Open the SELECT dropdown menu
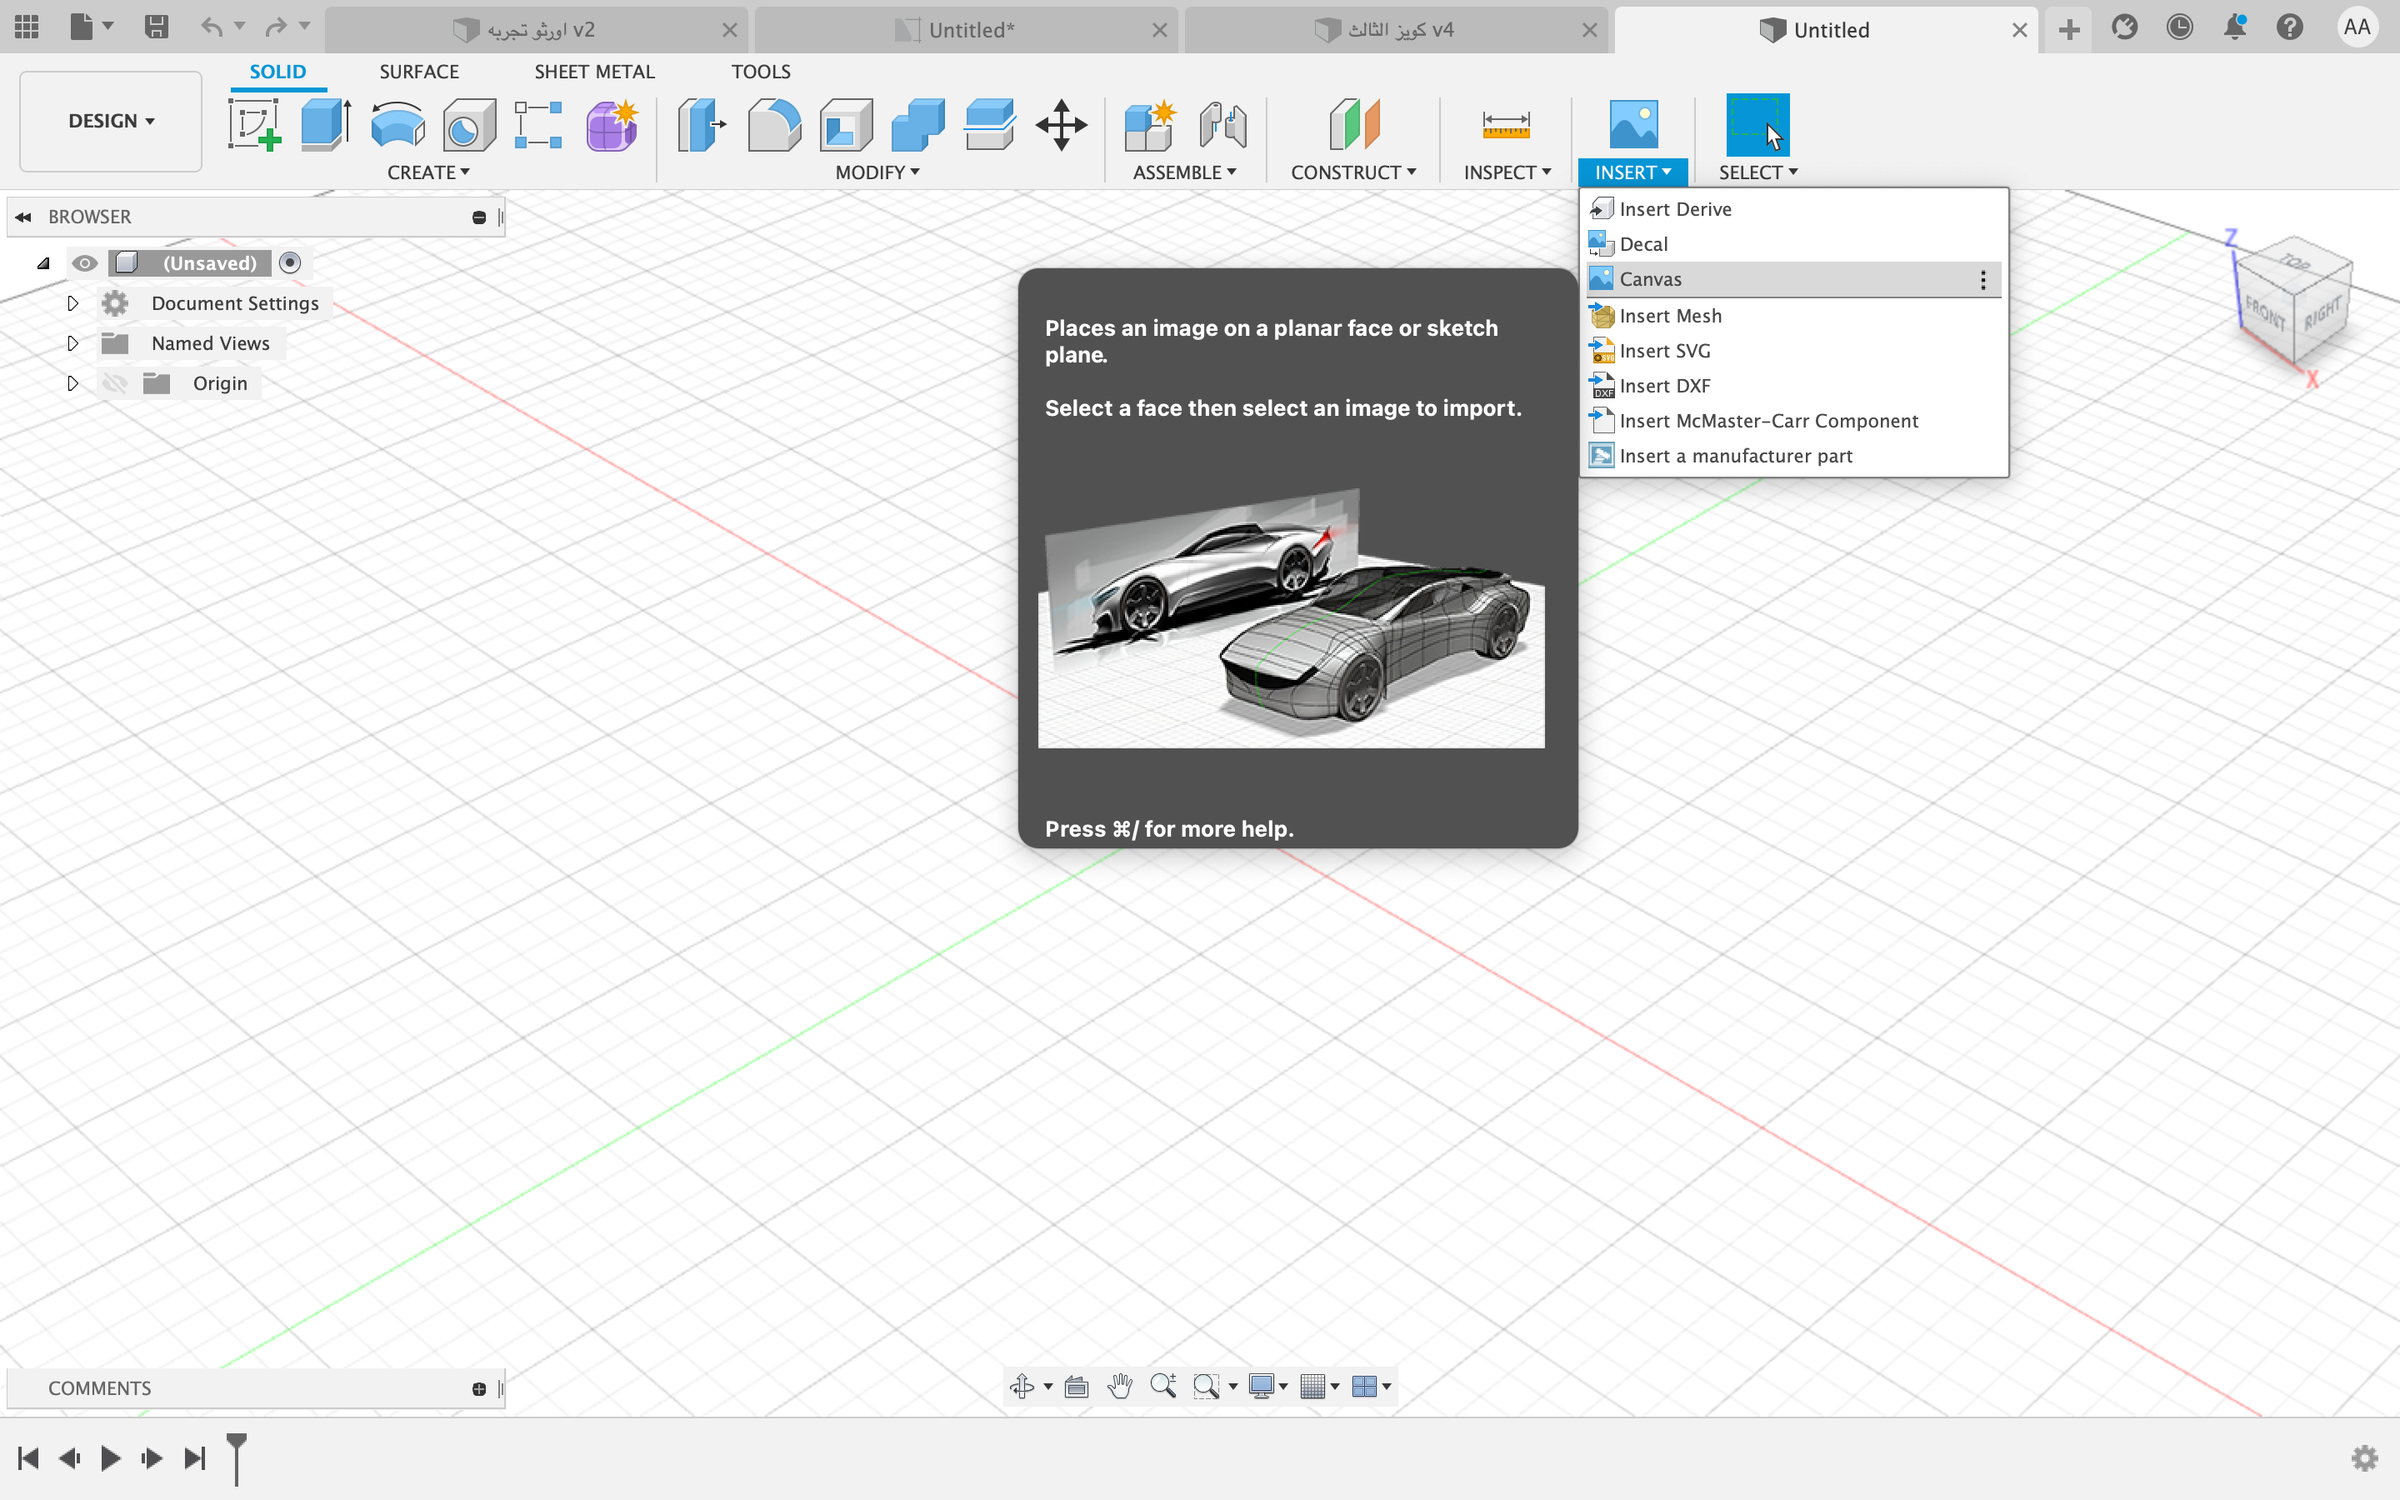The width and height of the screenshot is (2400, 1500). 1758,172
